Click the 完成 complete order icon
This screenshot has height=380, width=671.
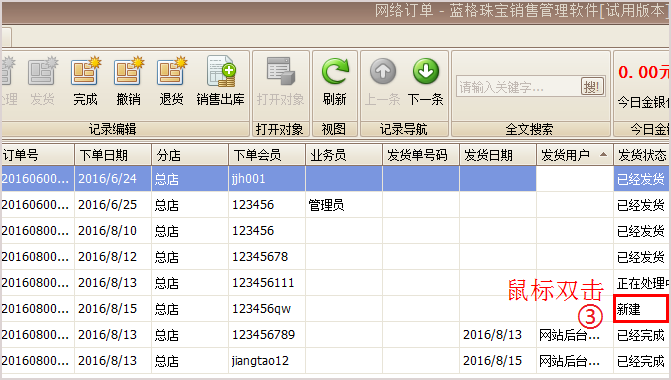coord(85,81)
